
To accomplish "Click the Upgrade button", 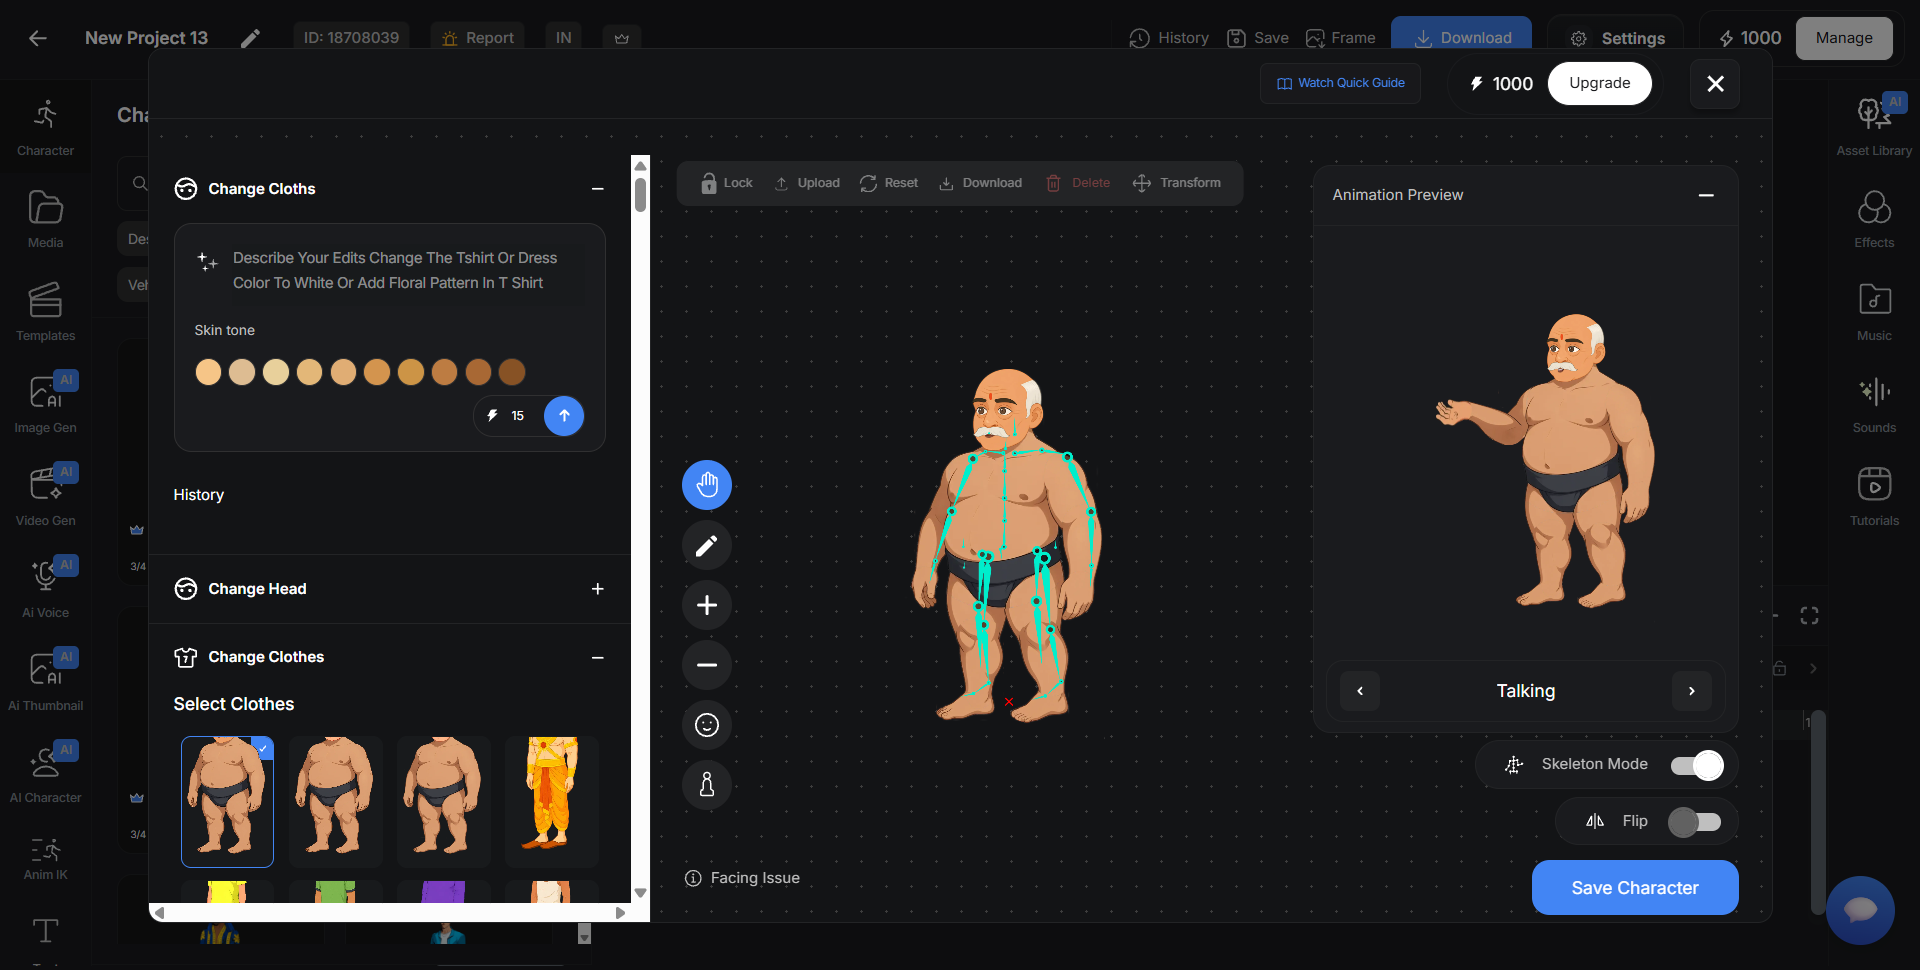I will [x=1599, y=83].
